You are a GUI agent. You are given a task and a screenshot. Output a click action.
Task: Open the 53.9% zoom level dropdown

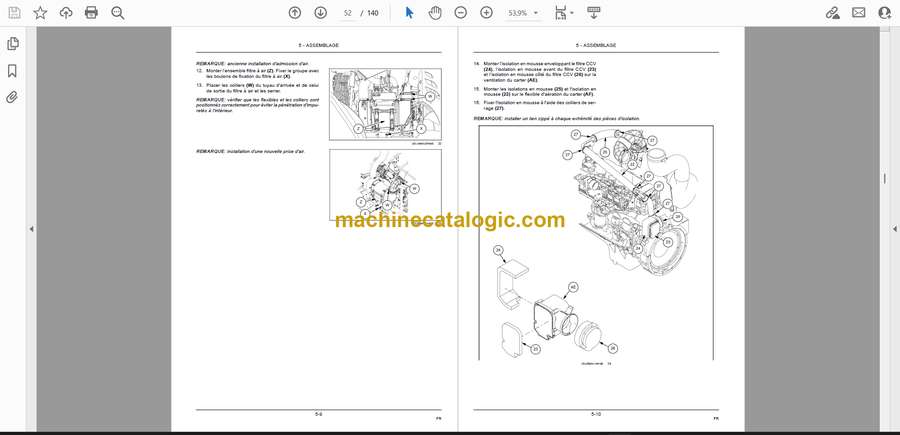pos(523,13)
